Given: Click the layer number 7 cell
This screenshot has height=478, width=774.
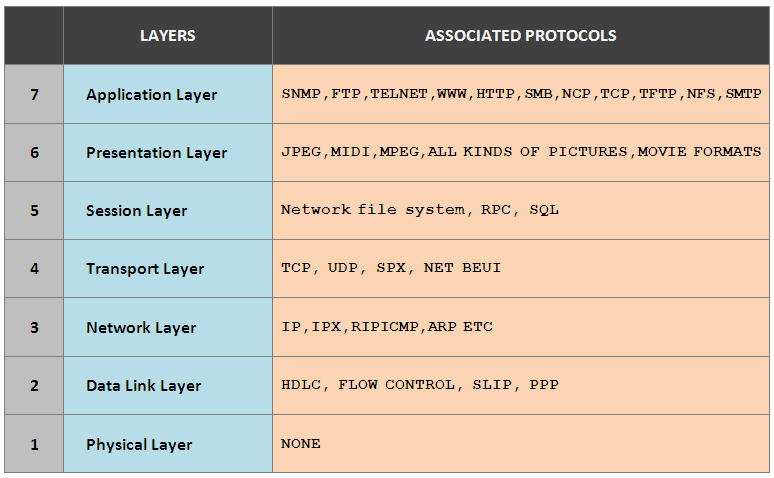Looking at the screenshot, I should click(34, 95).
